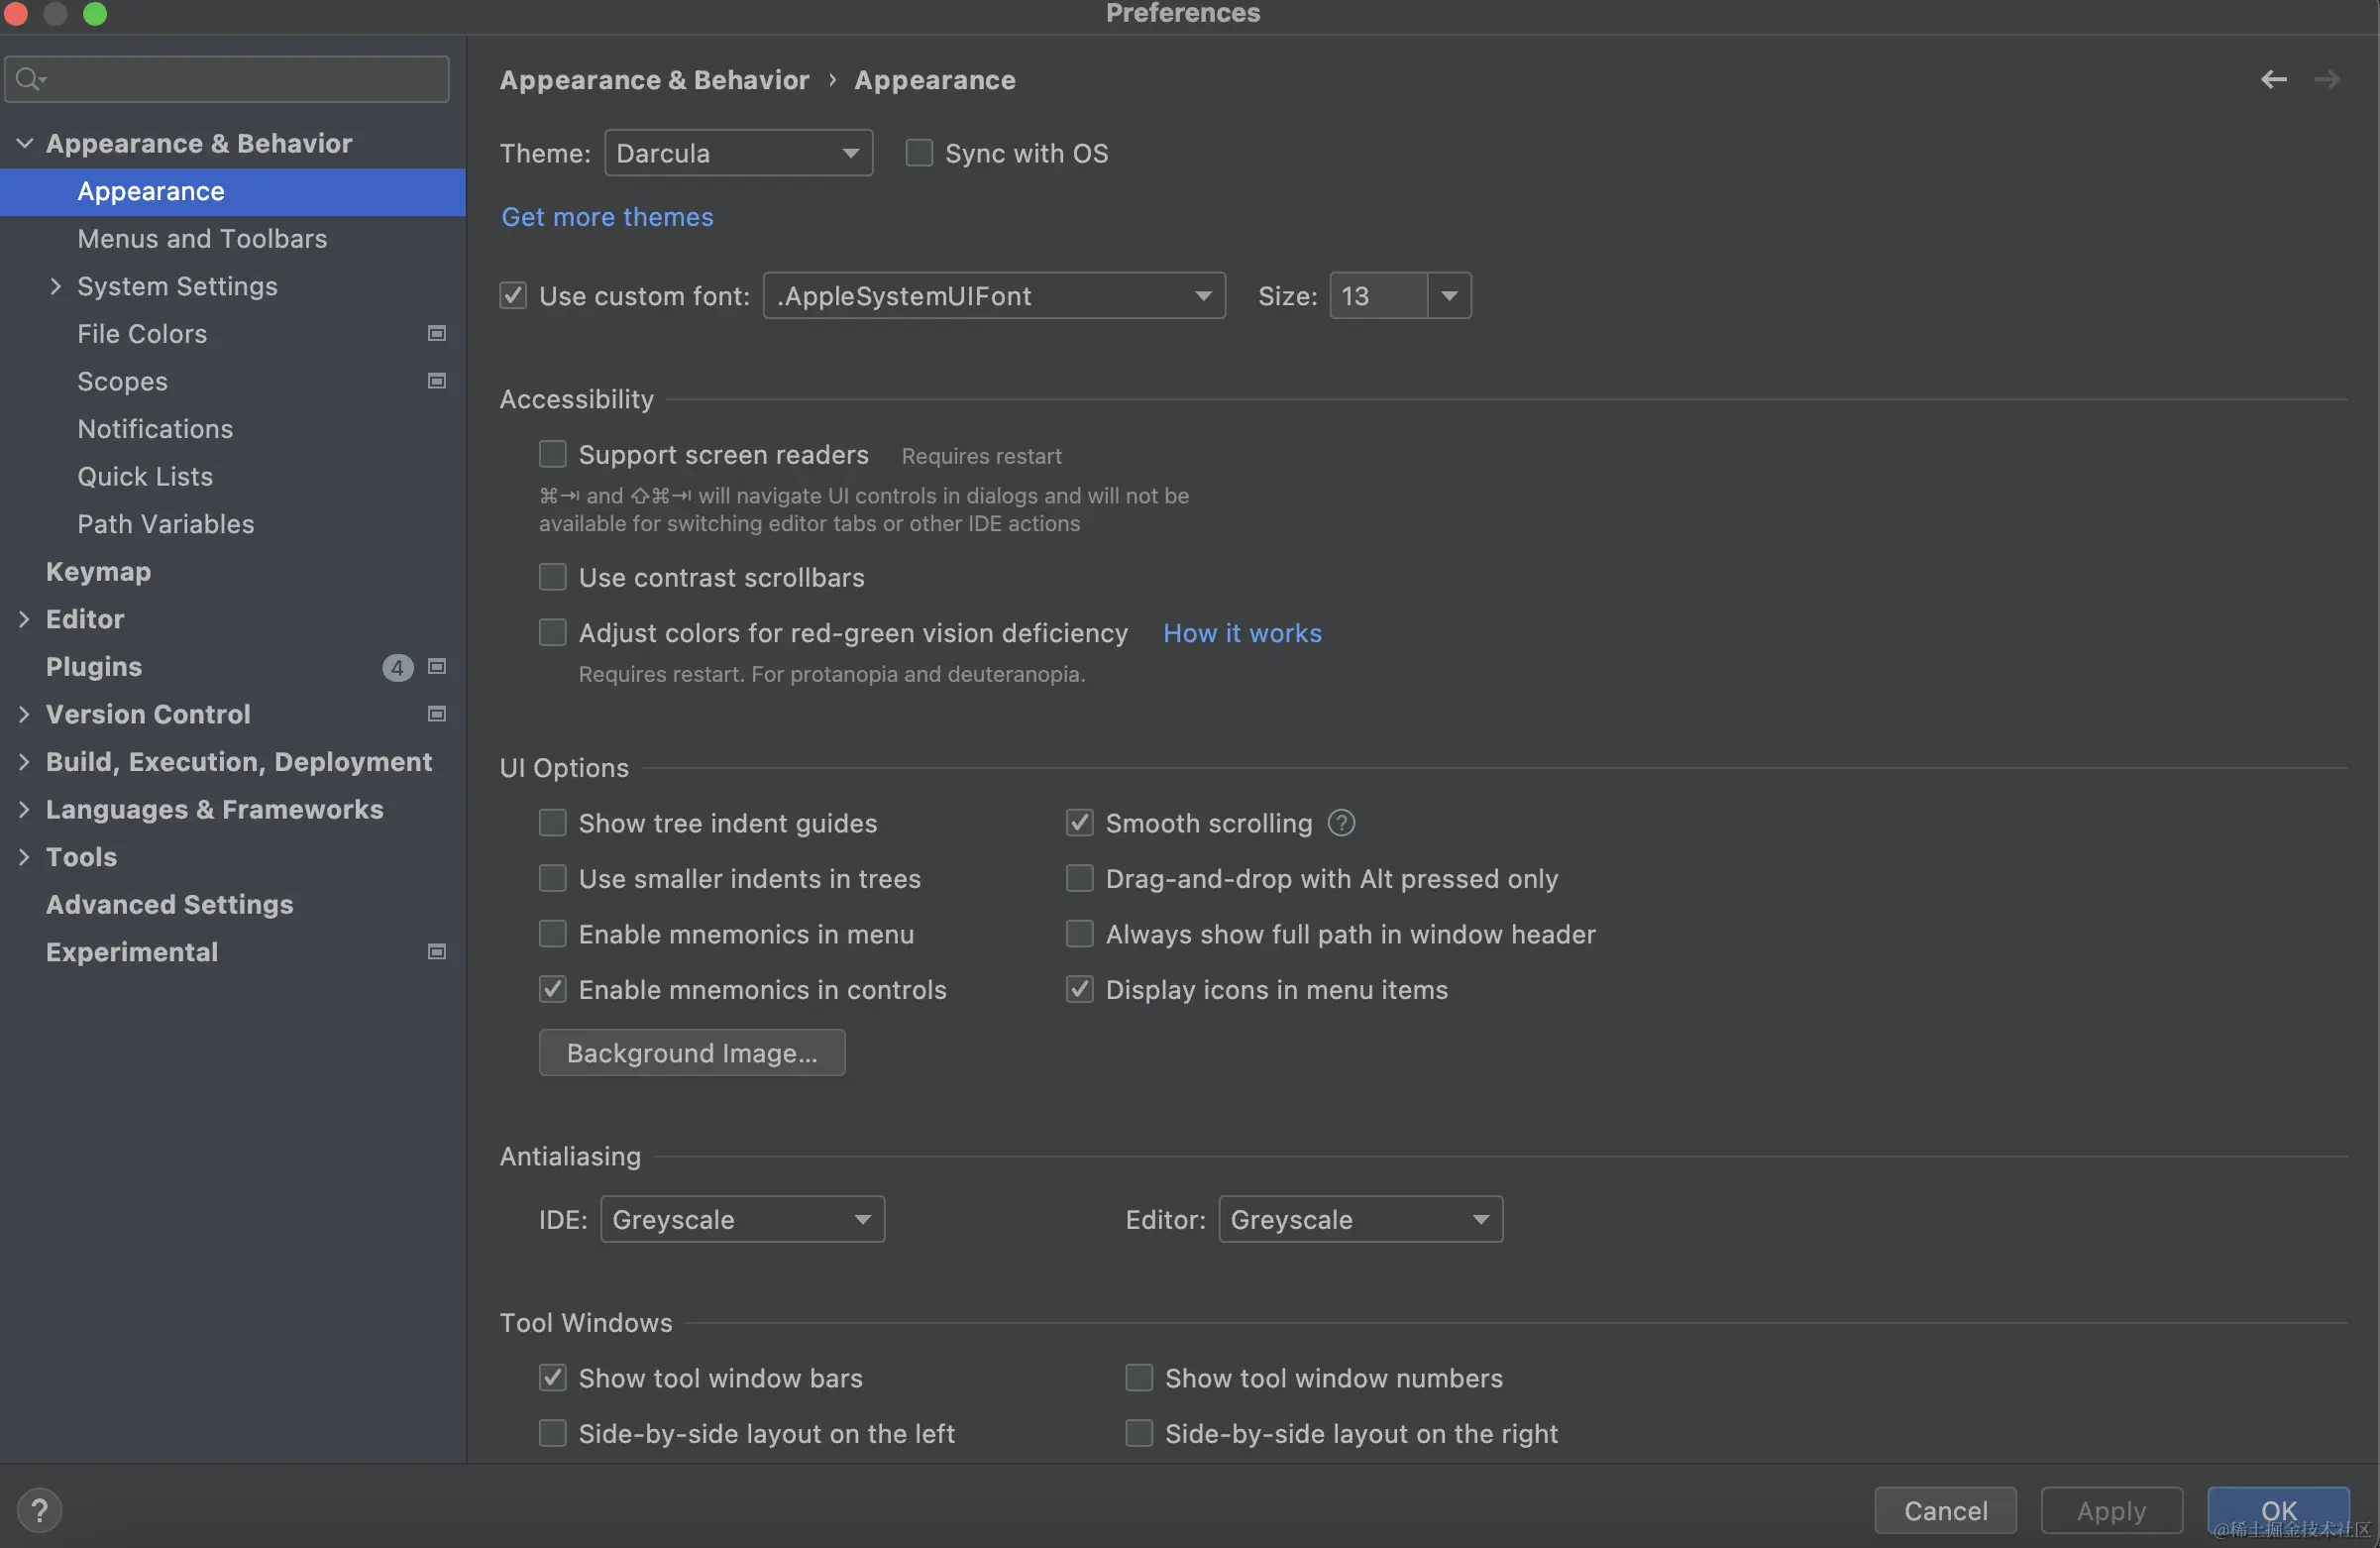Uncheck Display icons in menu items

[x=1080, y=989]
